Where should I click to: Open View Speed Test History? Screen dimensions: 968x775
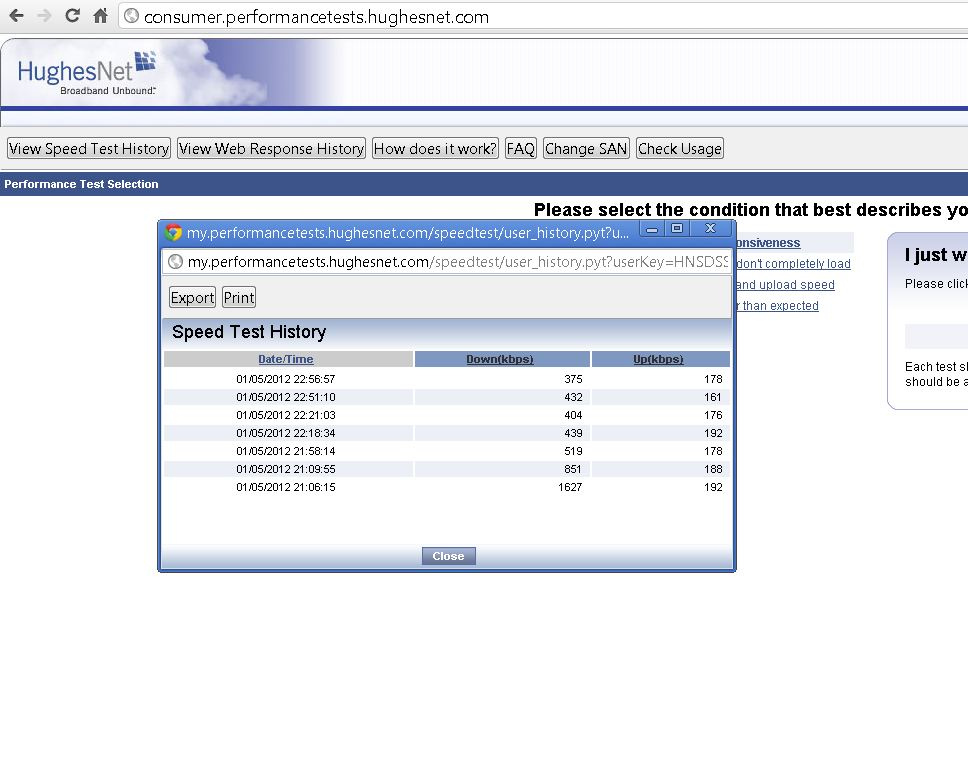coord(89,148)
